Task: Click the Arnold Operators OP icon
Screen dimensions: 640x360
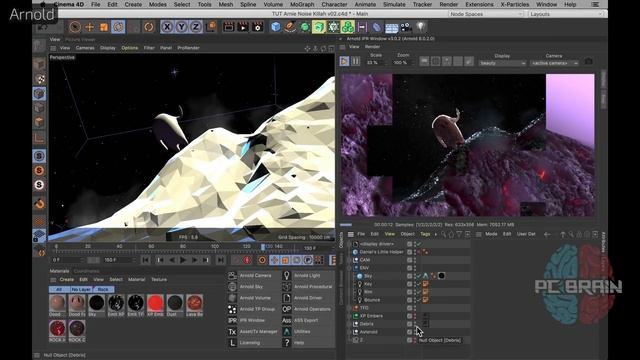Action: coord(287,309)
